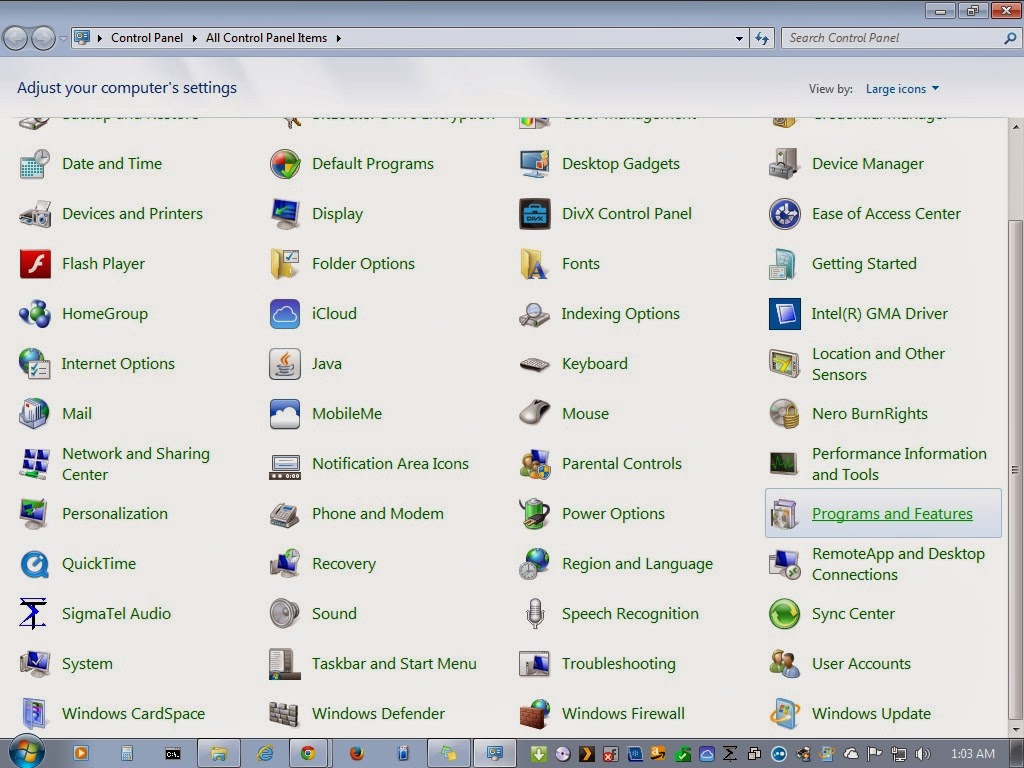Viewport: 1024px width, 768px height.
Task: Click the User Accounts people icon
Action: (784, 664)
